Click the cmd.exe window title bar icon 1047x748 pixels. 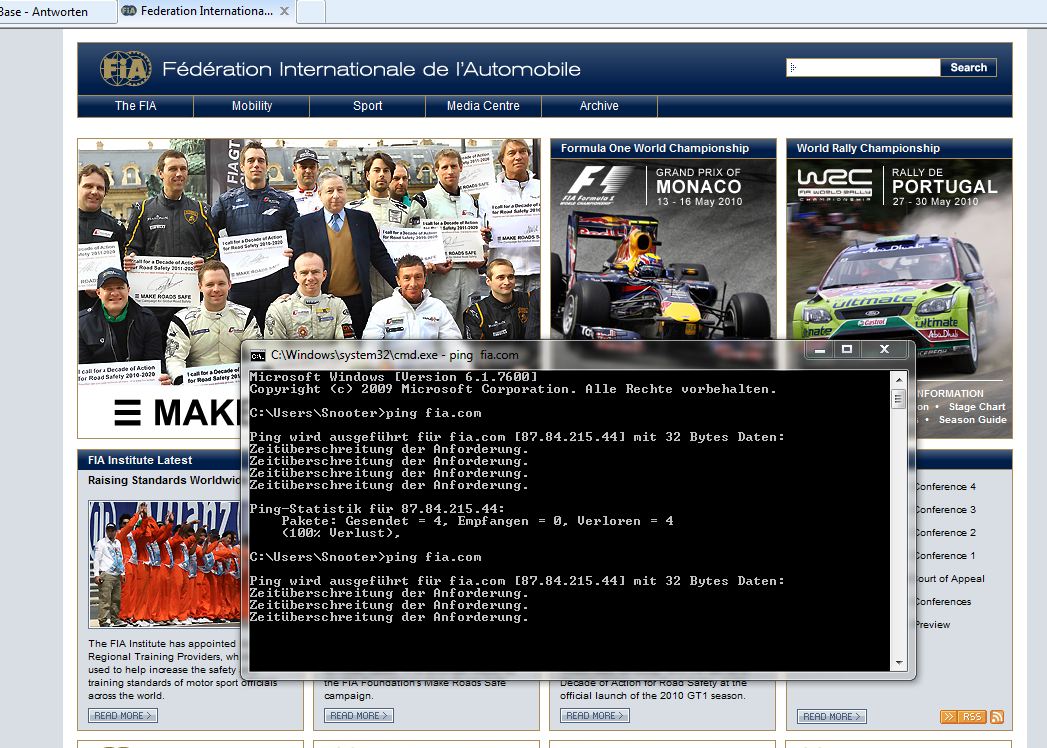pyautogui.click(x=258, y=355)
